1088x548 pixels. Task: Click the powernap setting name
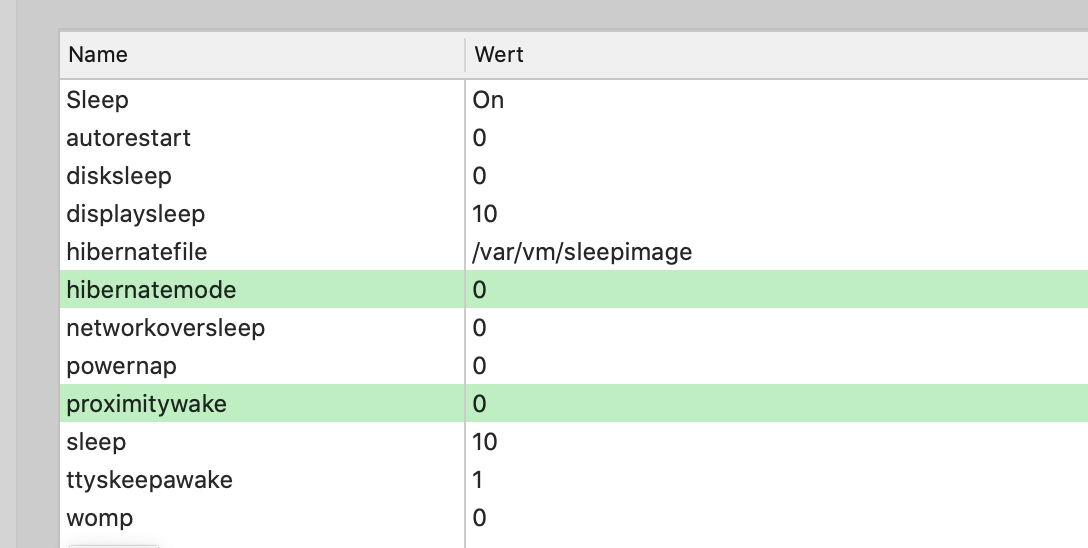[121, 366]
